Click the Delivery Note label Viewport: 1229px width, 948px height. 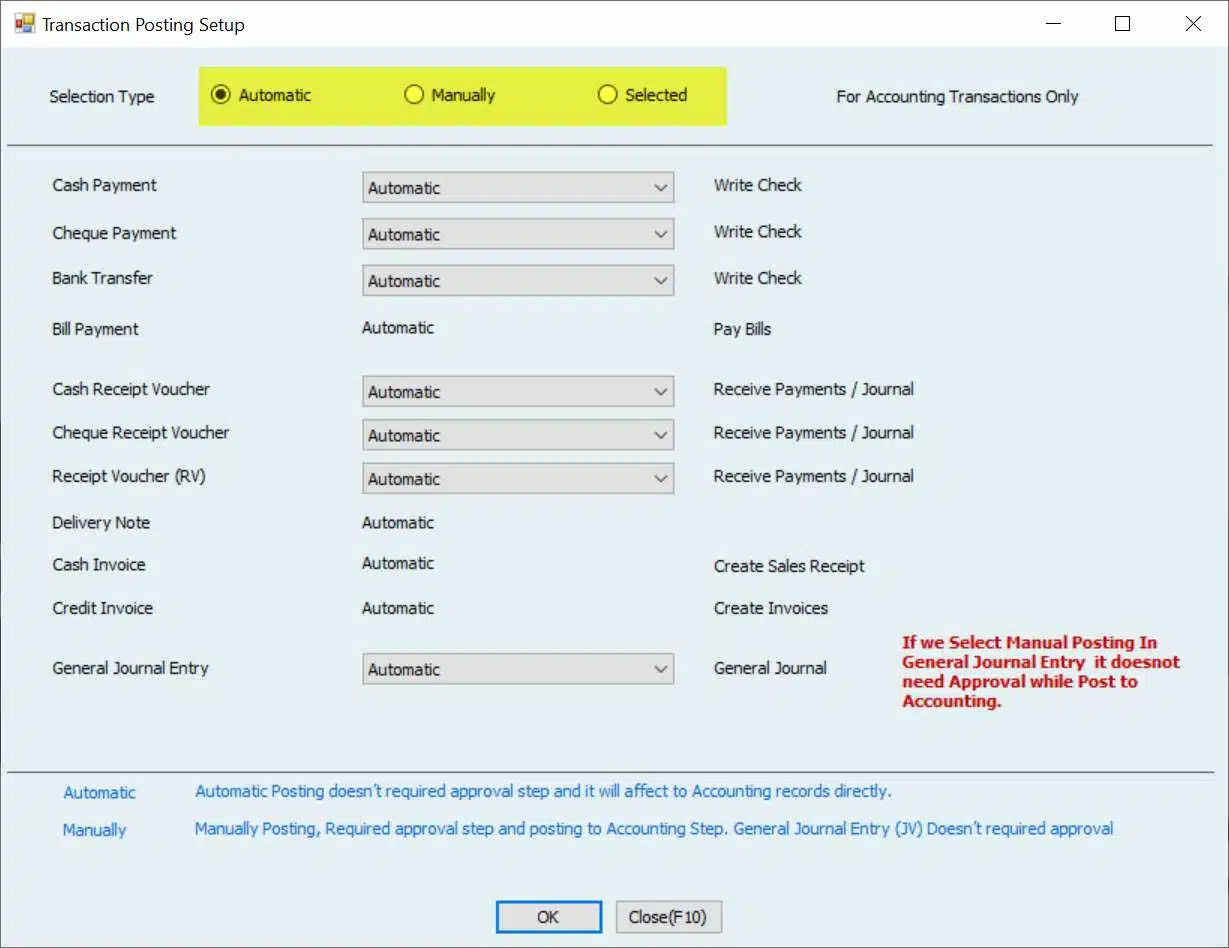click(x=101, y=523)
